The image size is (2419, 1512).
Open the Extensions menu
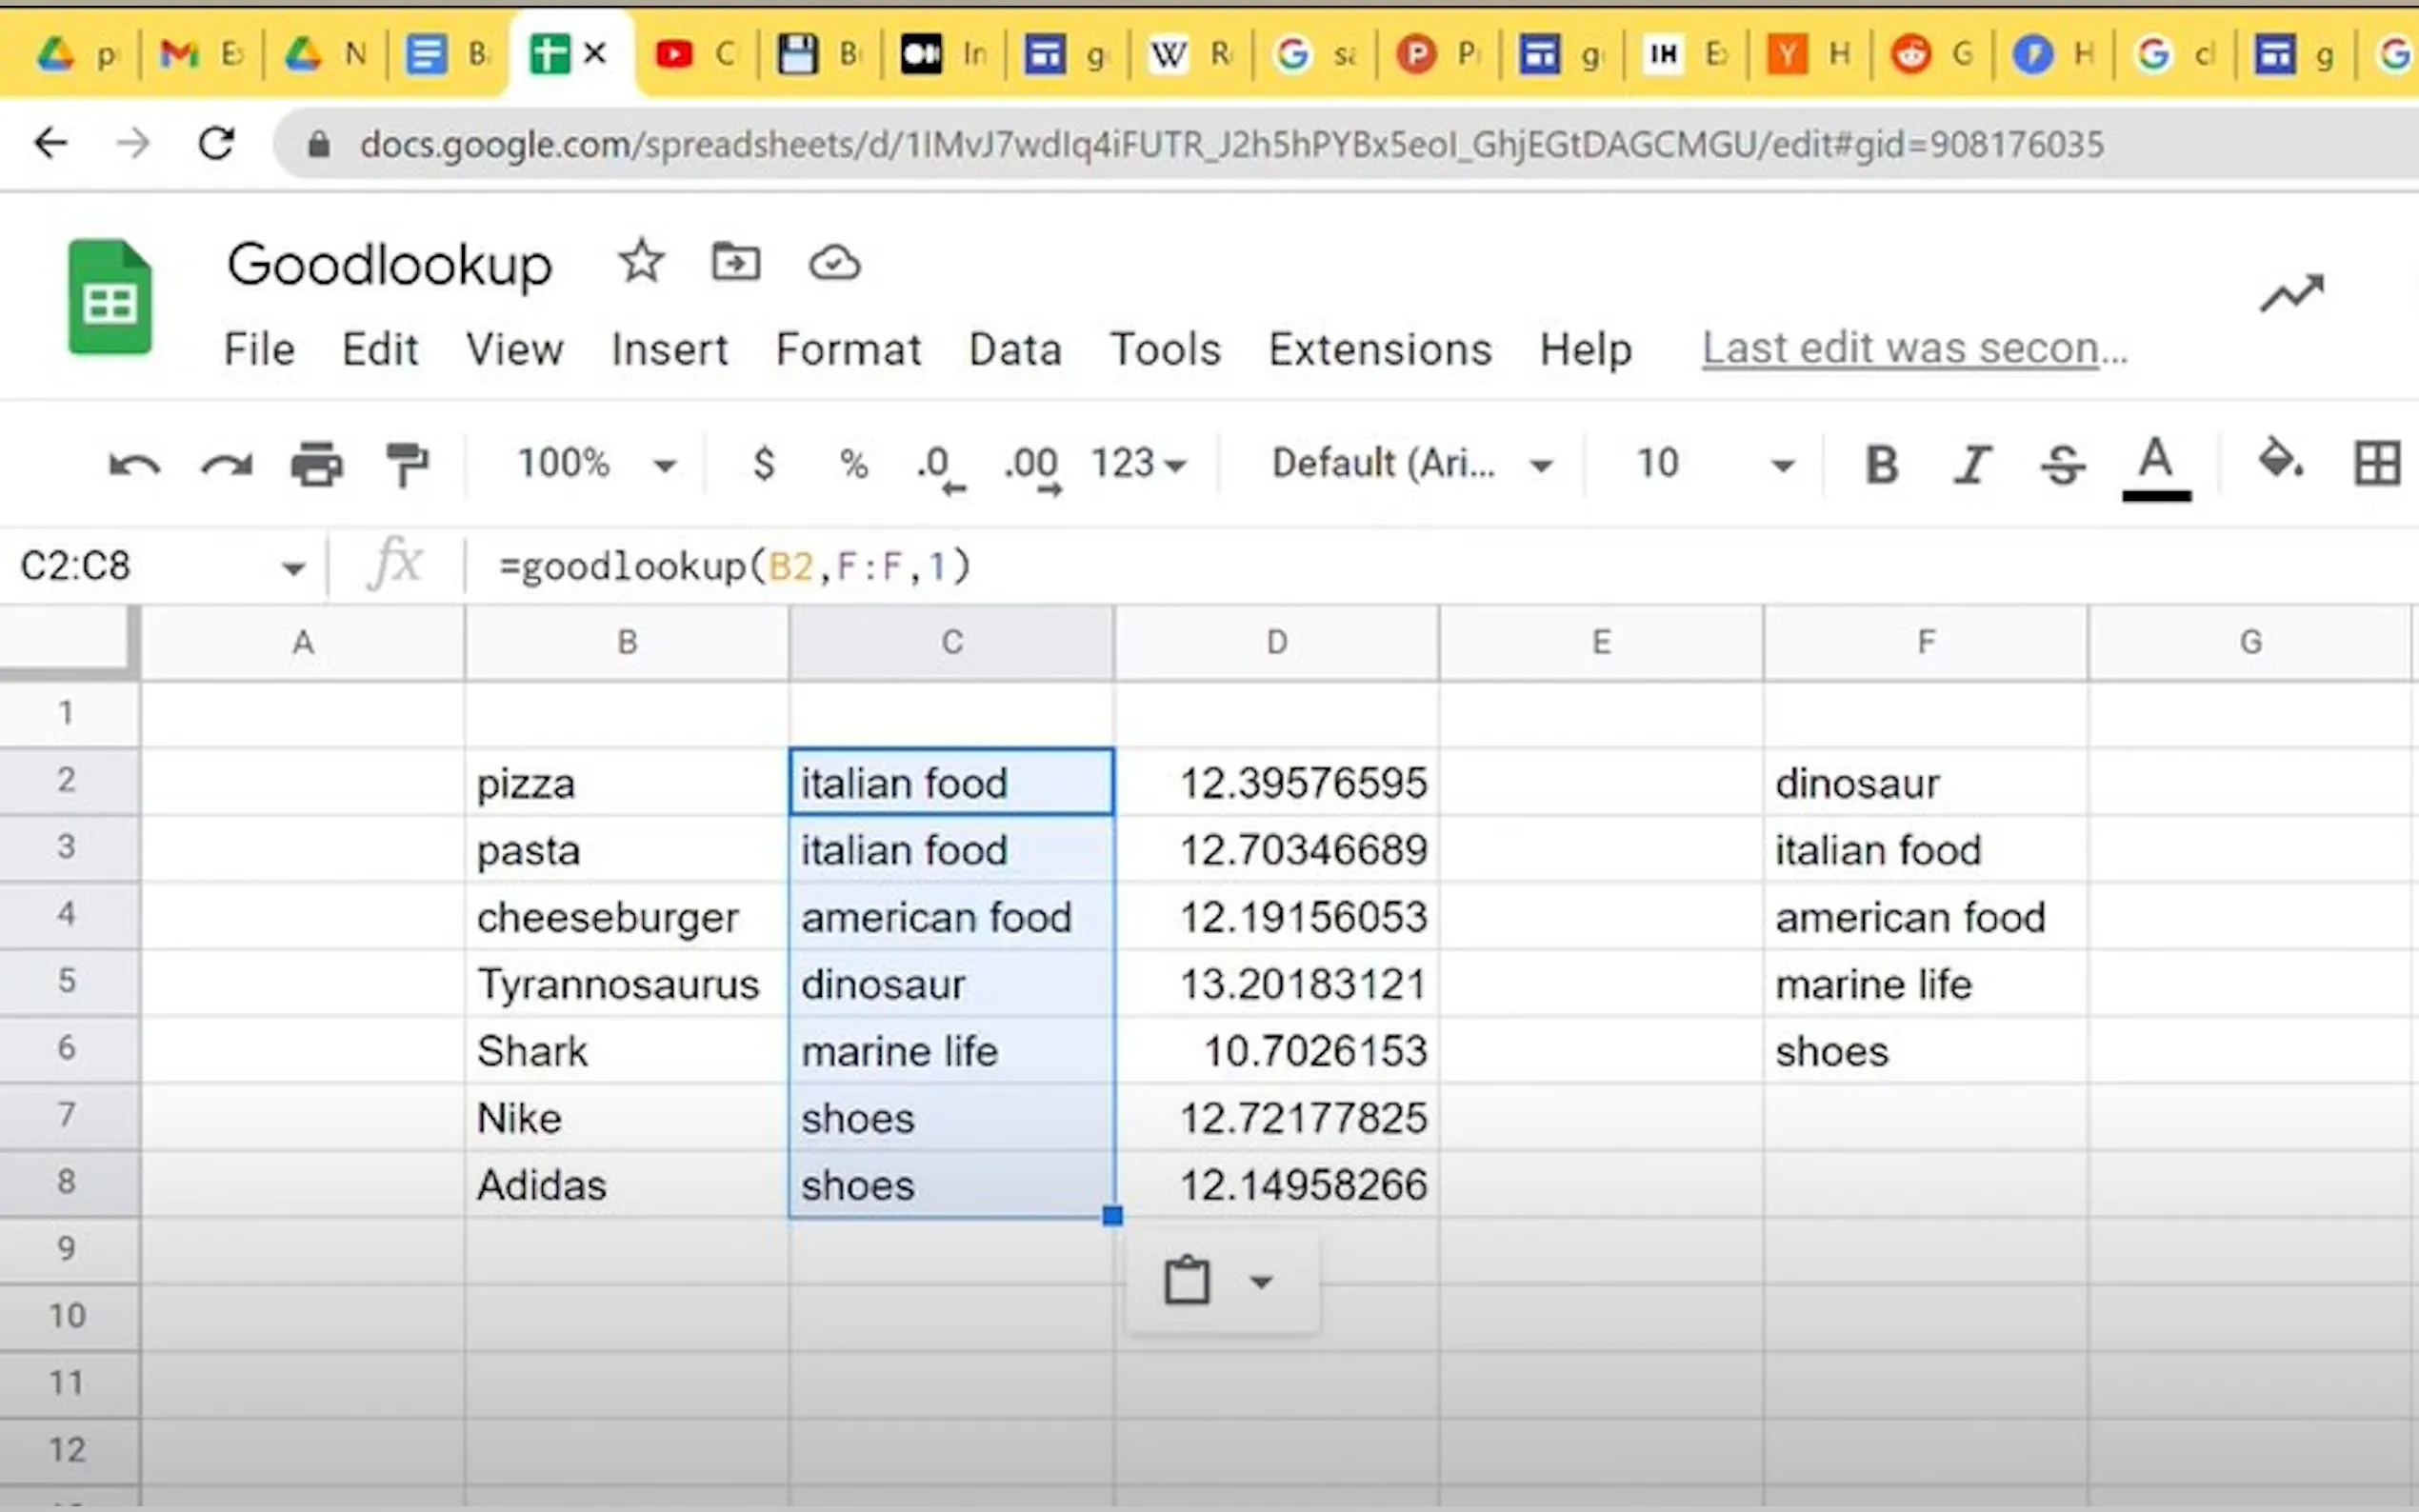click(x=1380, y=349)
